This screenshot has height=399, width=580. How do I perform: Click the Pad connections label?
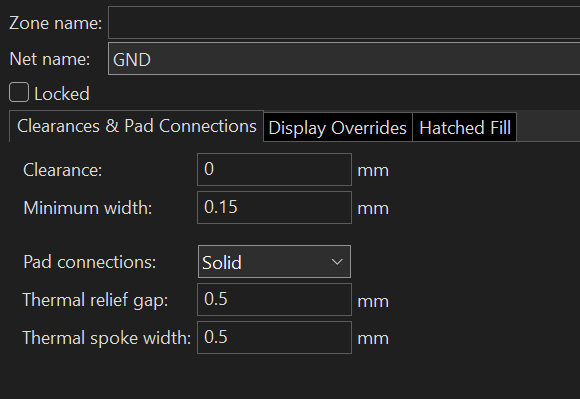coord(90,262)
